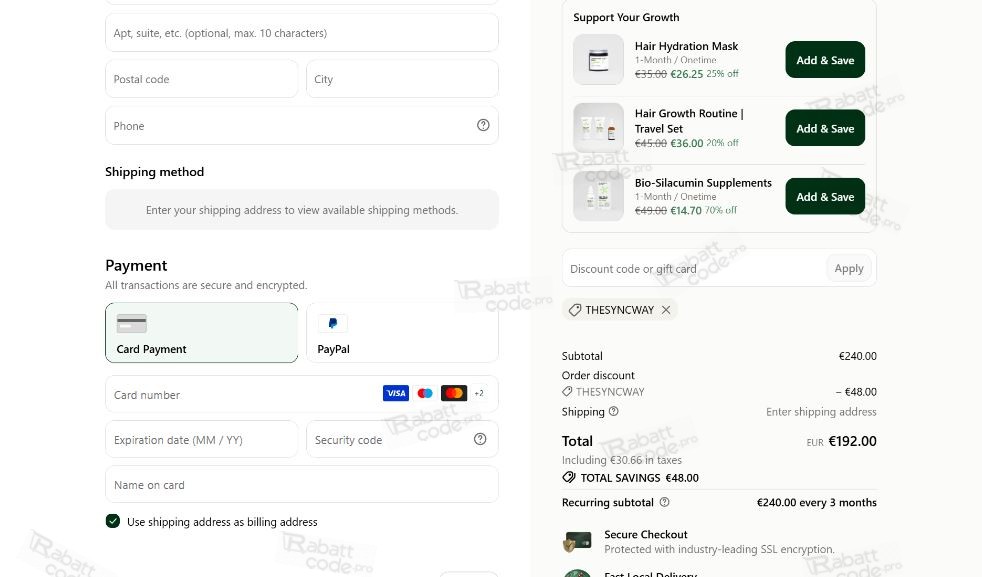The image size is (982, 577).
Task: Click the Maestro card logo
Action: pos(425,393)
